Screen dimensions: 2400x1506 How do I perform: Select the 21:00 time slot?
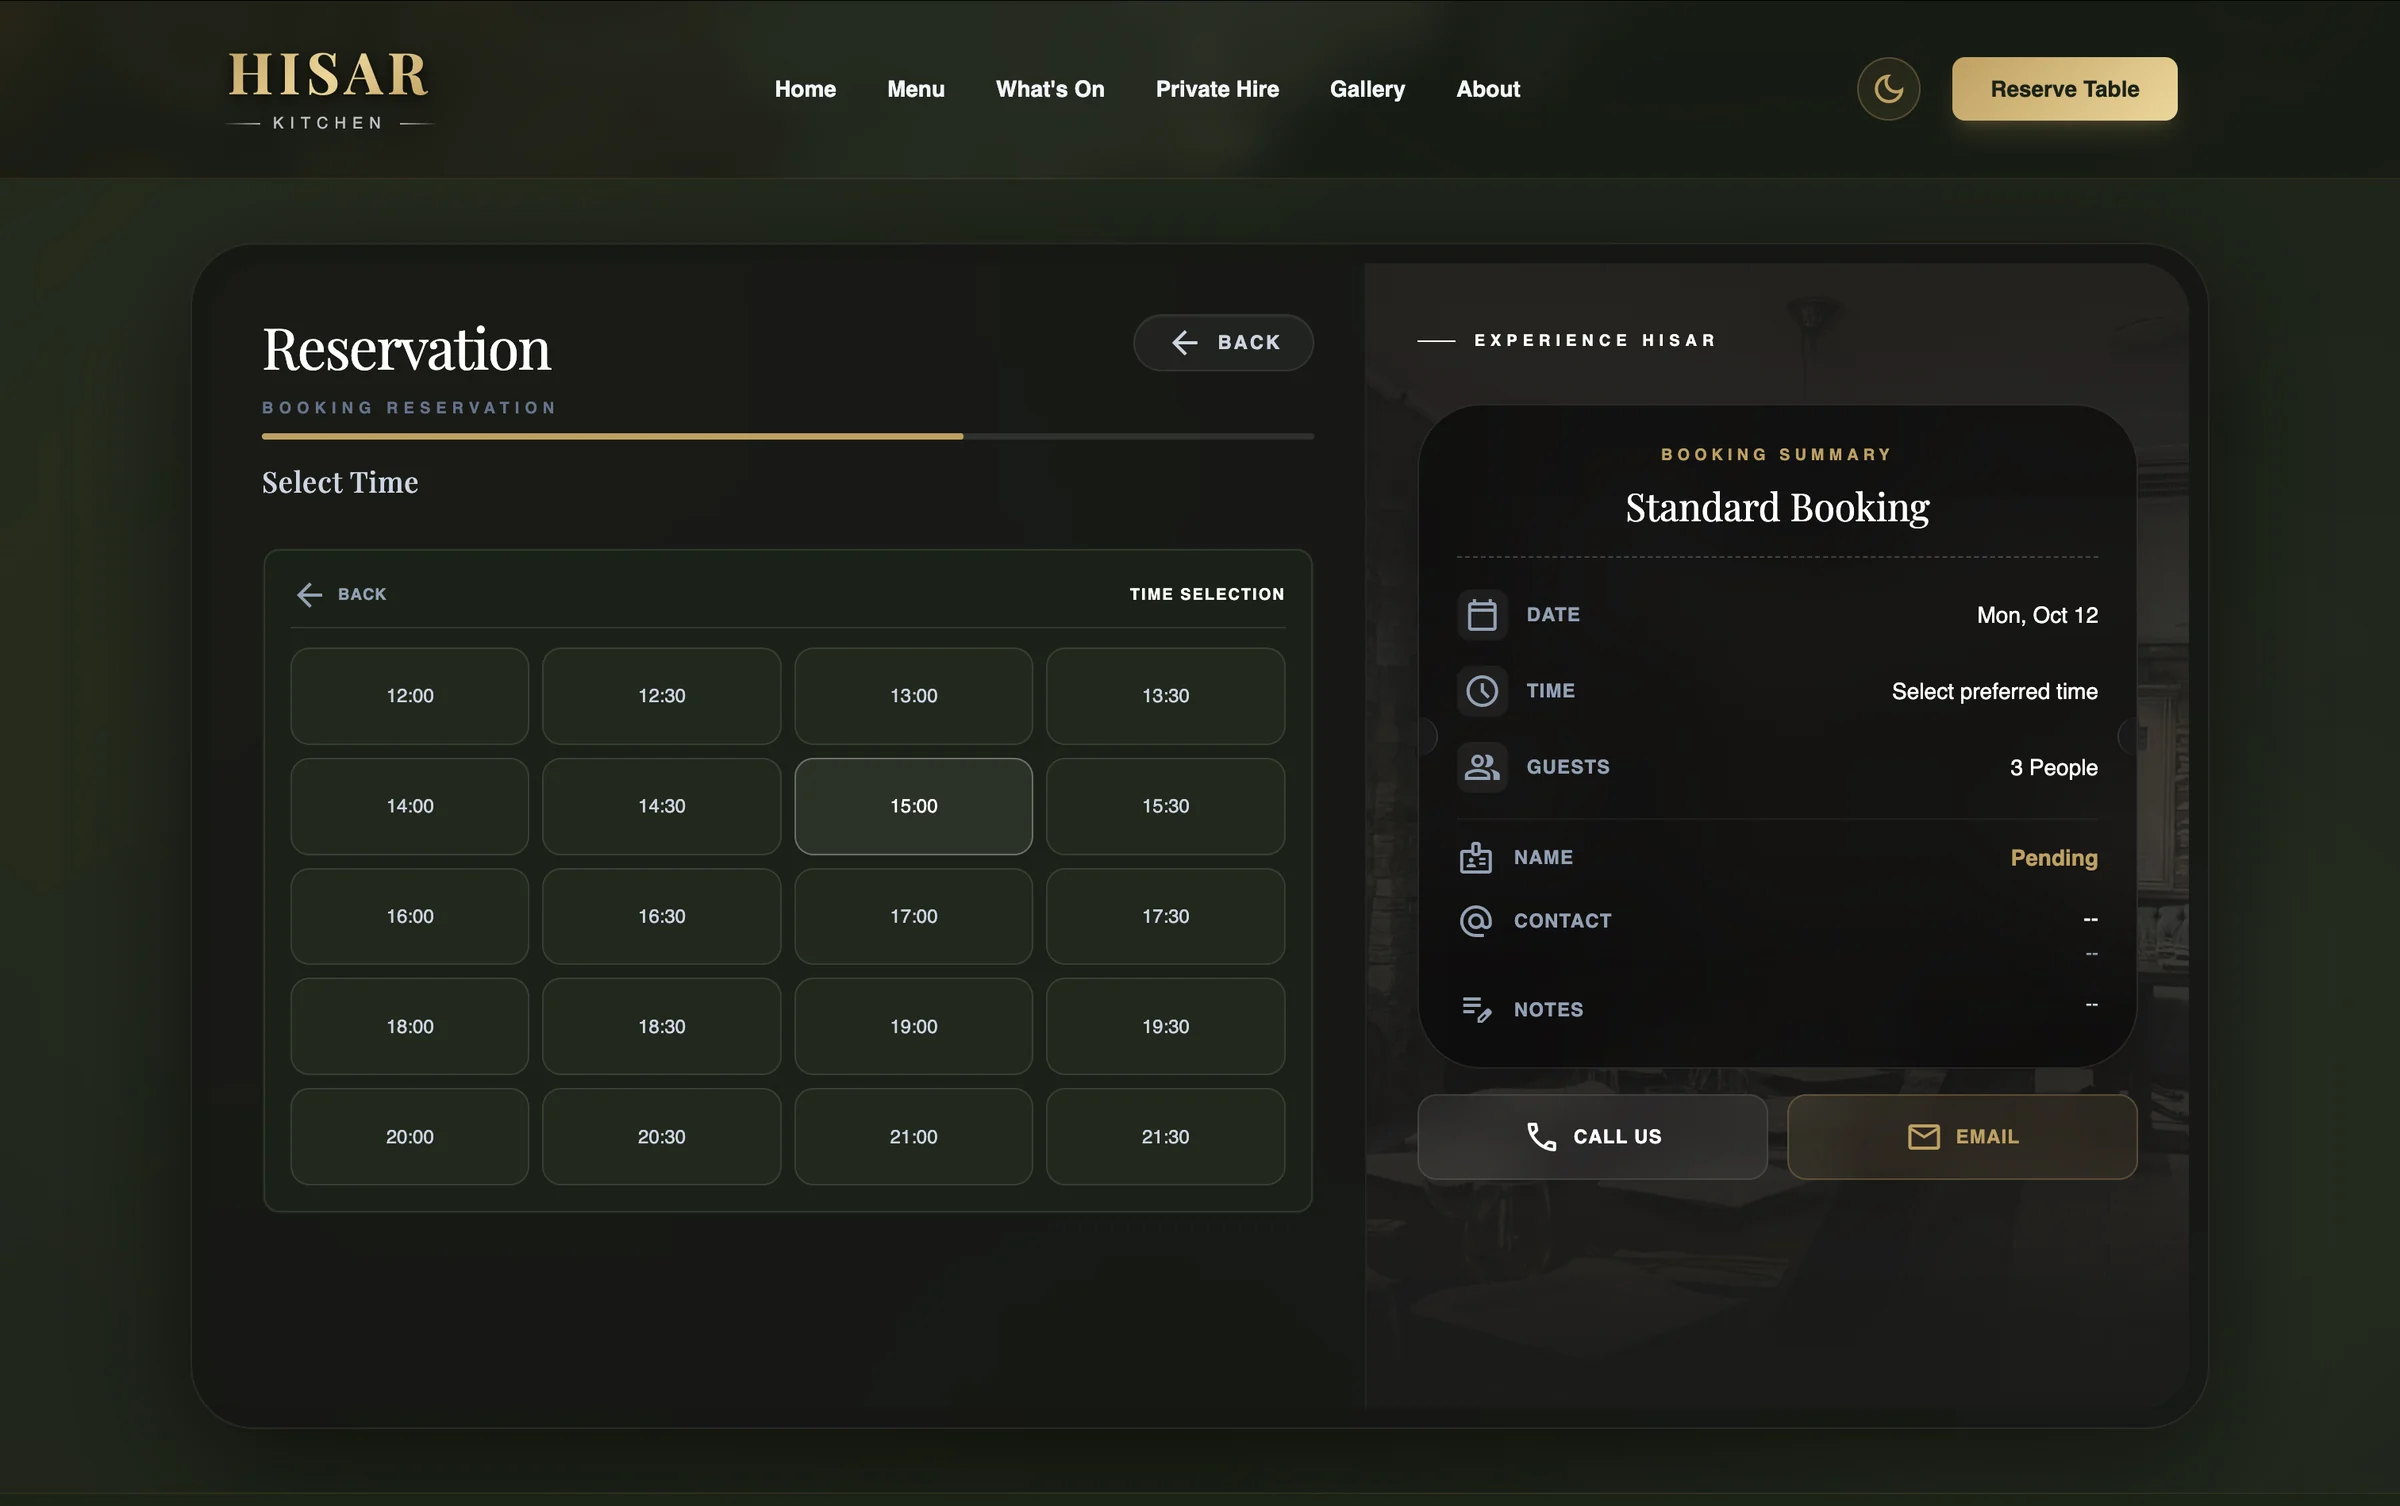pyautogui.click(x=913, y=1137)
